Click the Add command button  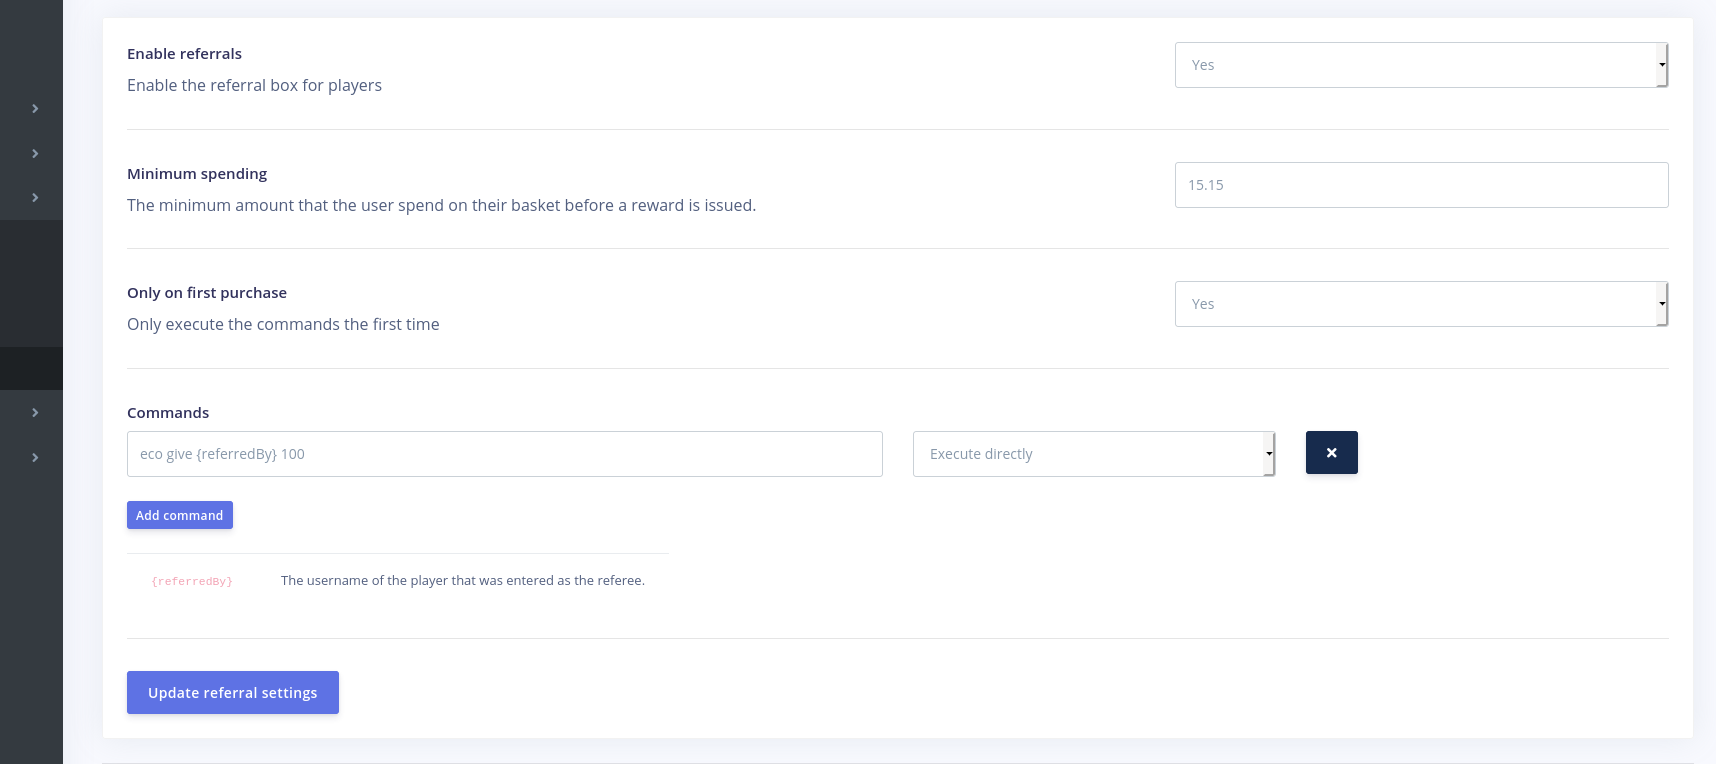coord(180,515)
